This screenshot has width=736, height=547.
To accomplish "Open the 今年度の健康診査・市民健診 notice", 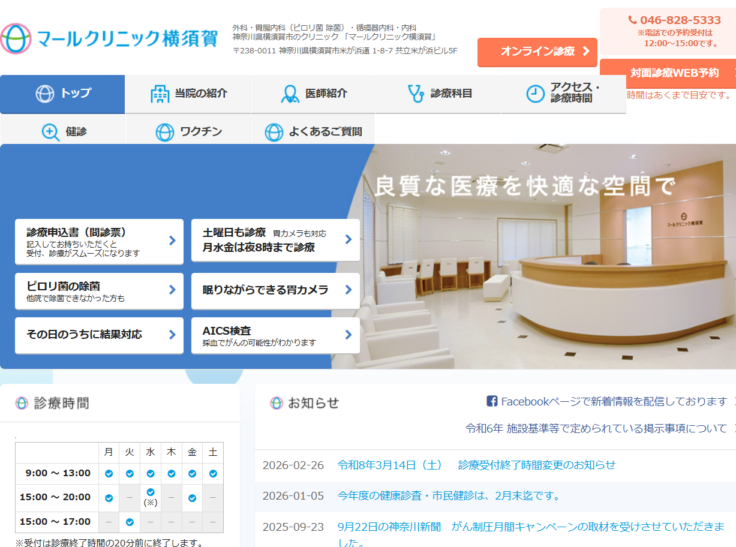I will (448, 496).
